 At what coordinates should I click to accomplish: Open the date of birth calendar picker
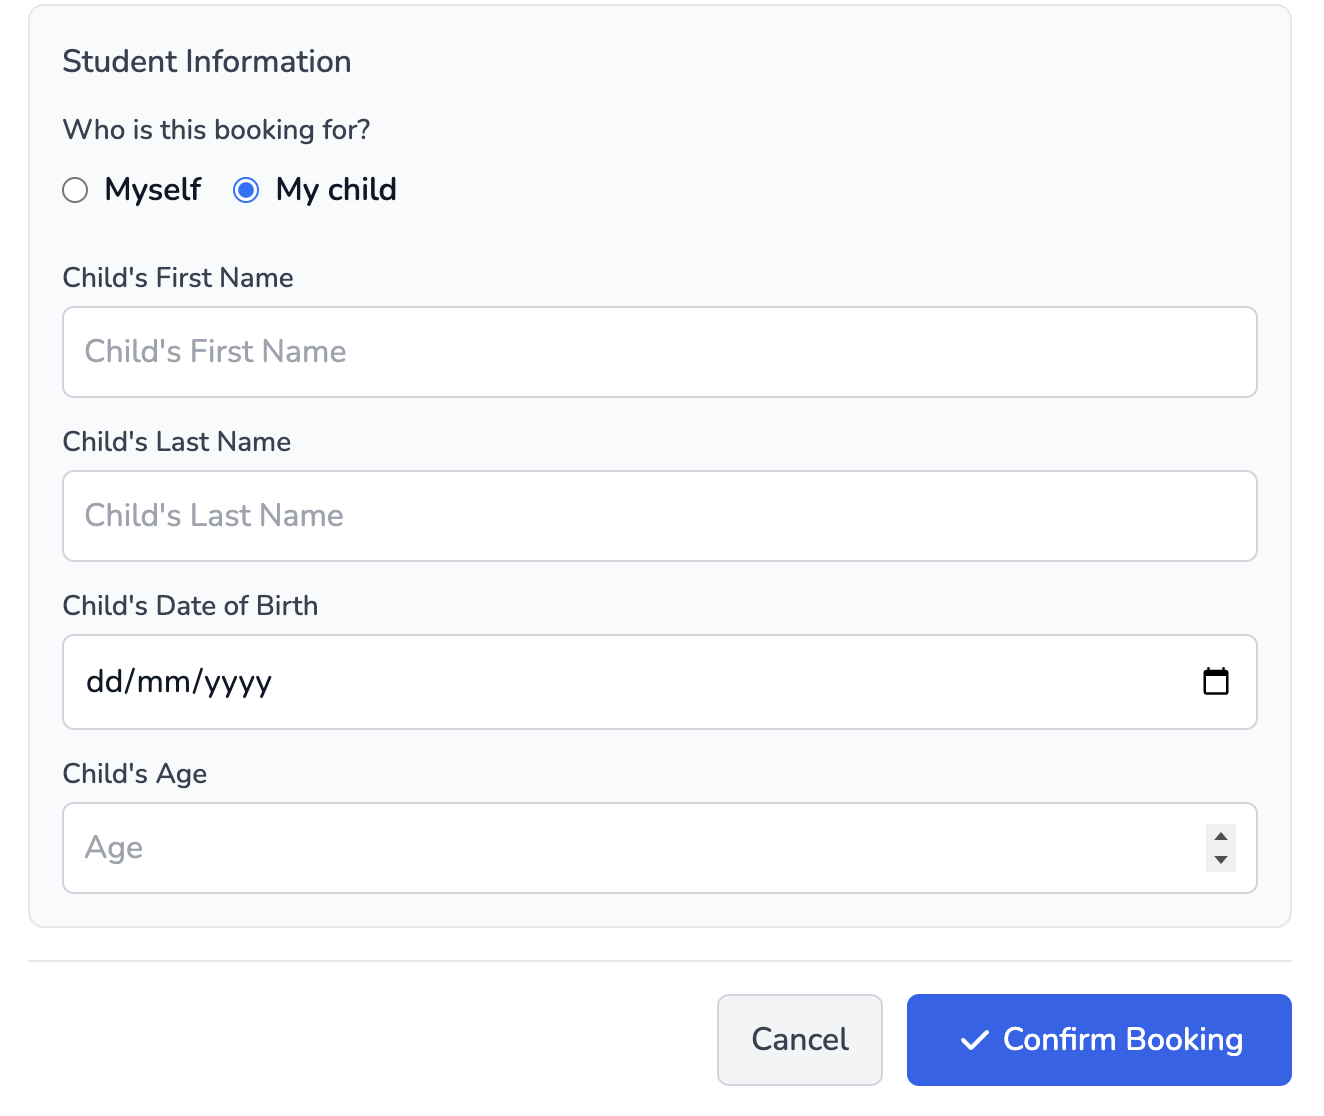click(1215, 682)
